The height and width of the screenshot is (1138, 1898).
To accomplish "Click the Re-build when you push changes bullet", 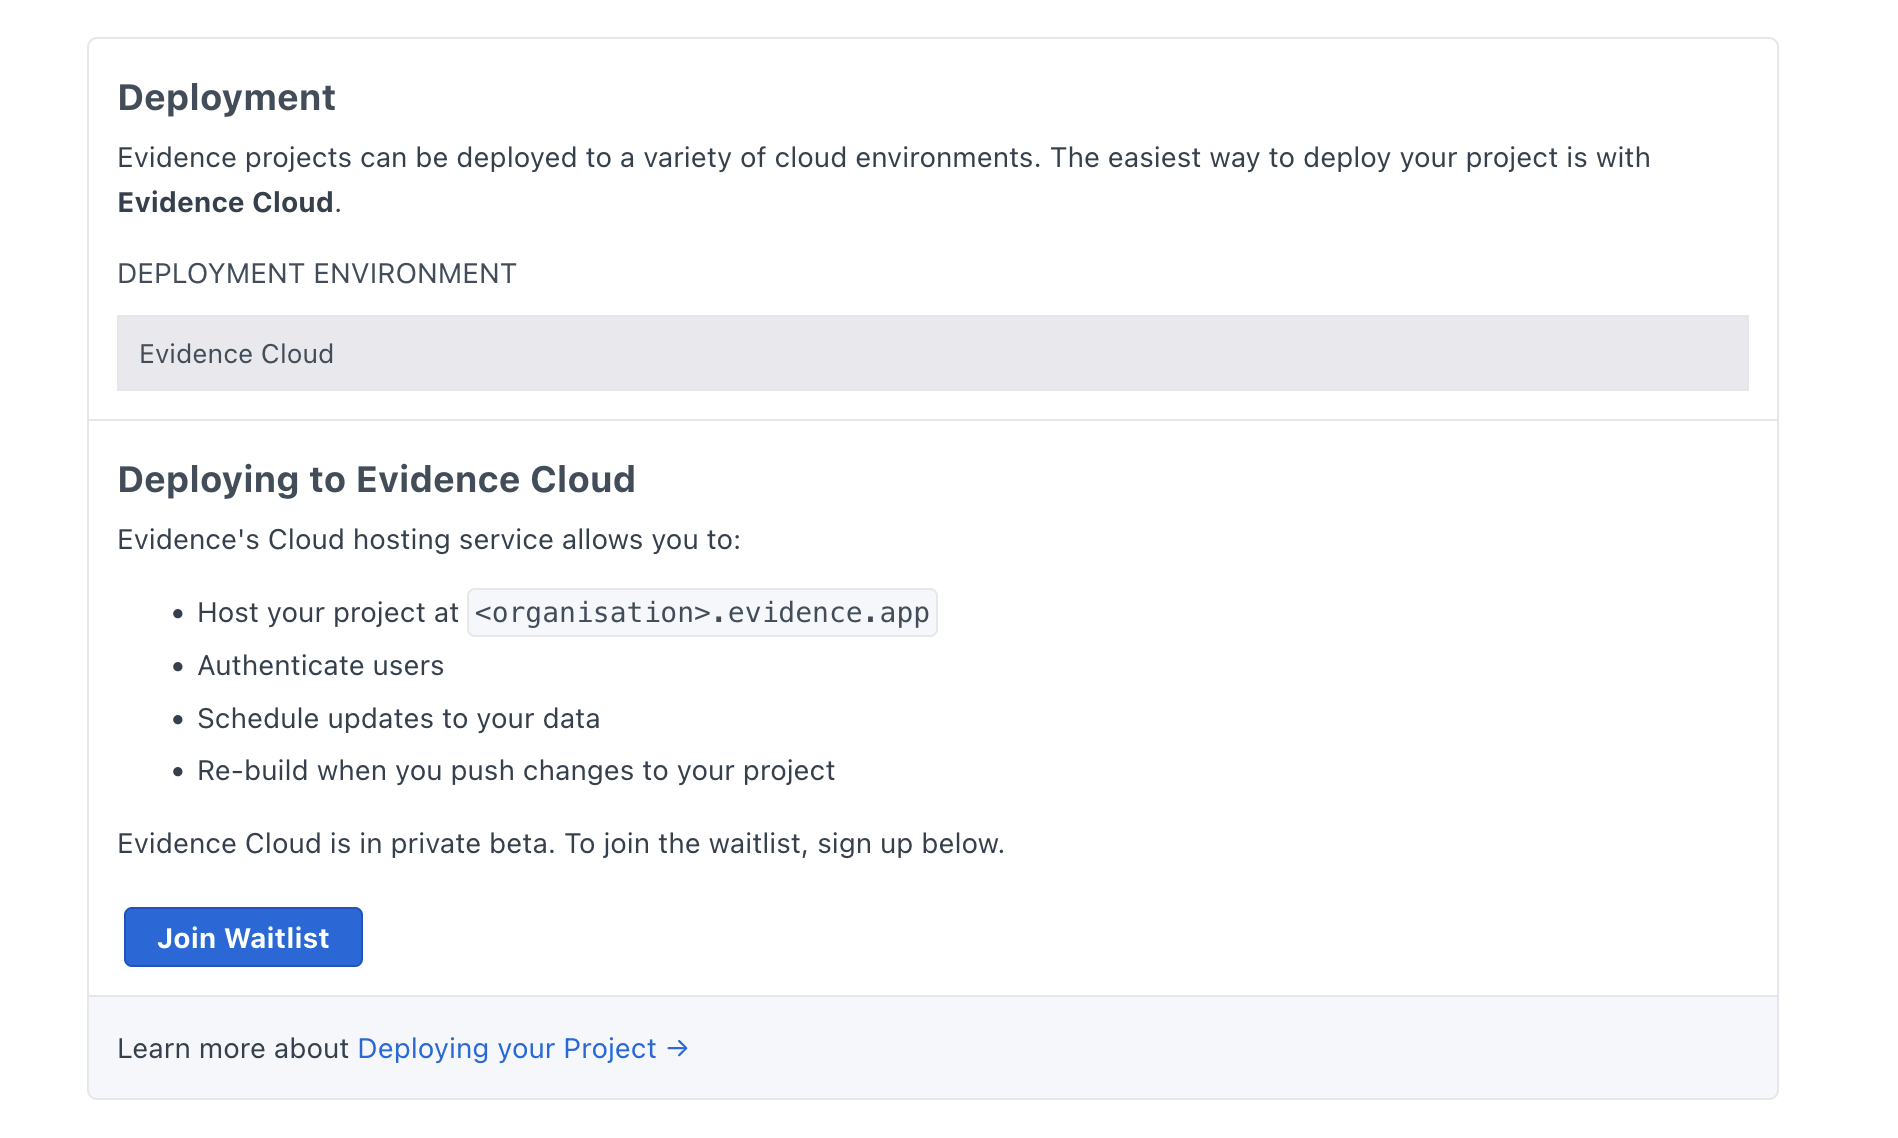I will click(x=516, y=770).
